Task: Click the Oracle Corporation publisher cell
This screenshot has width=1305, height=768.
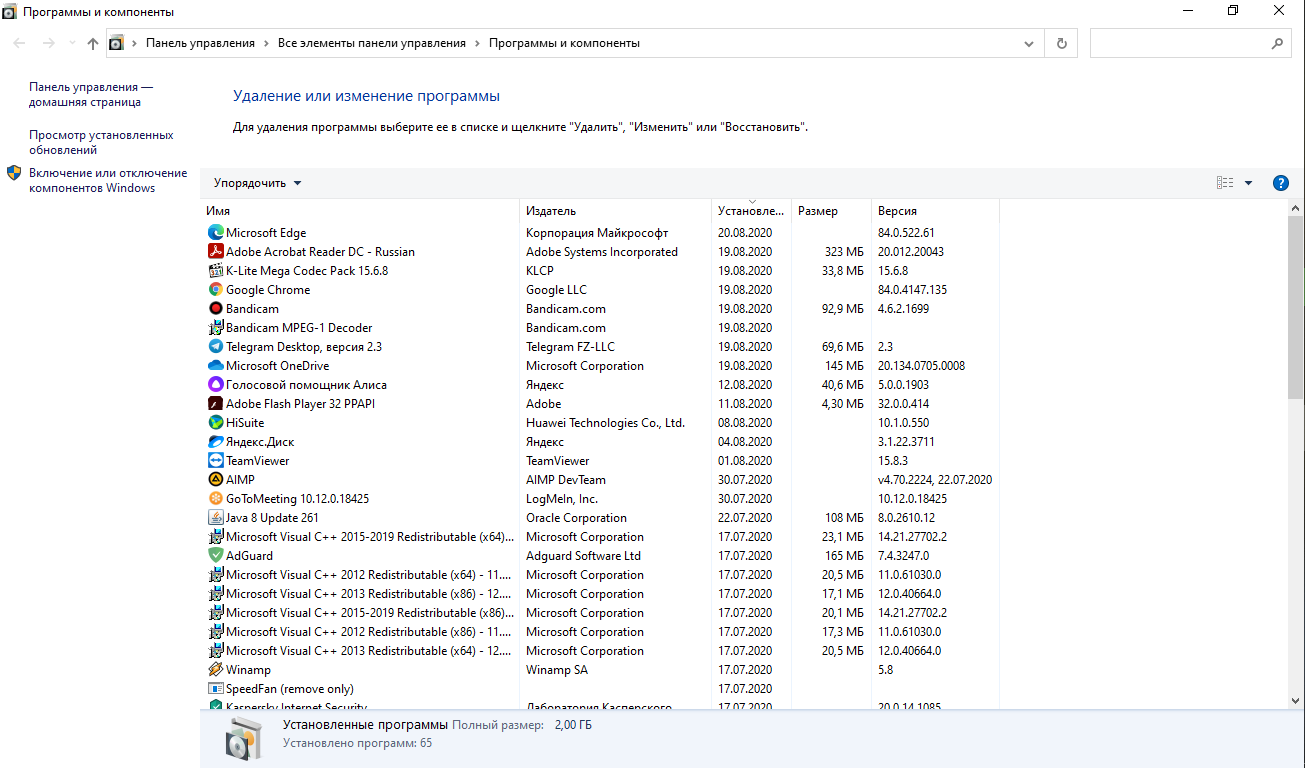Action: tap(577, 518)
